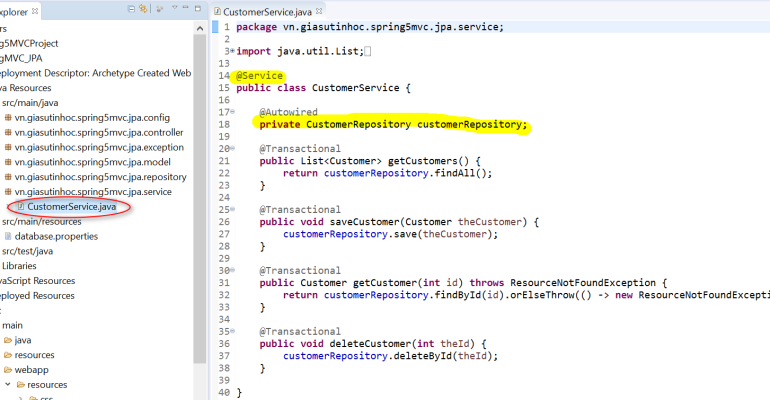
Task: Click the CustomerService.java file icon in tree
Action: point(21,206)
